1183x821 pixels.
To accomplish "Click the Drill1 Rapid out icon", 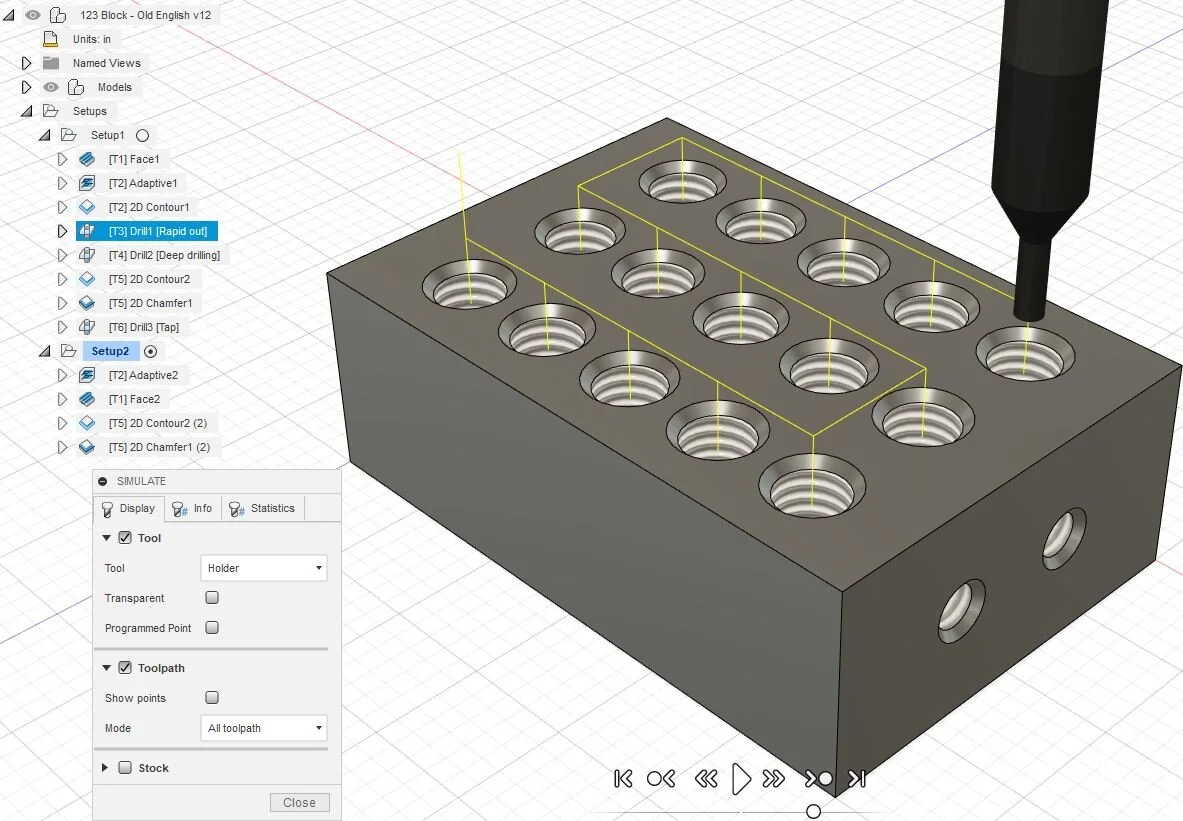I will pos(87,231).
